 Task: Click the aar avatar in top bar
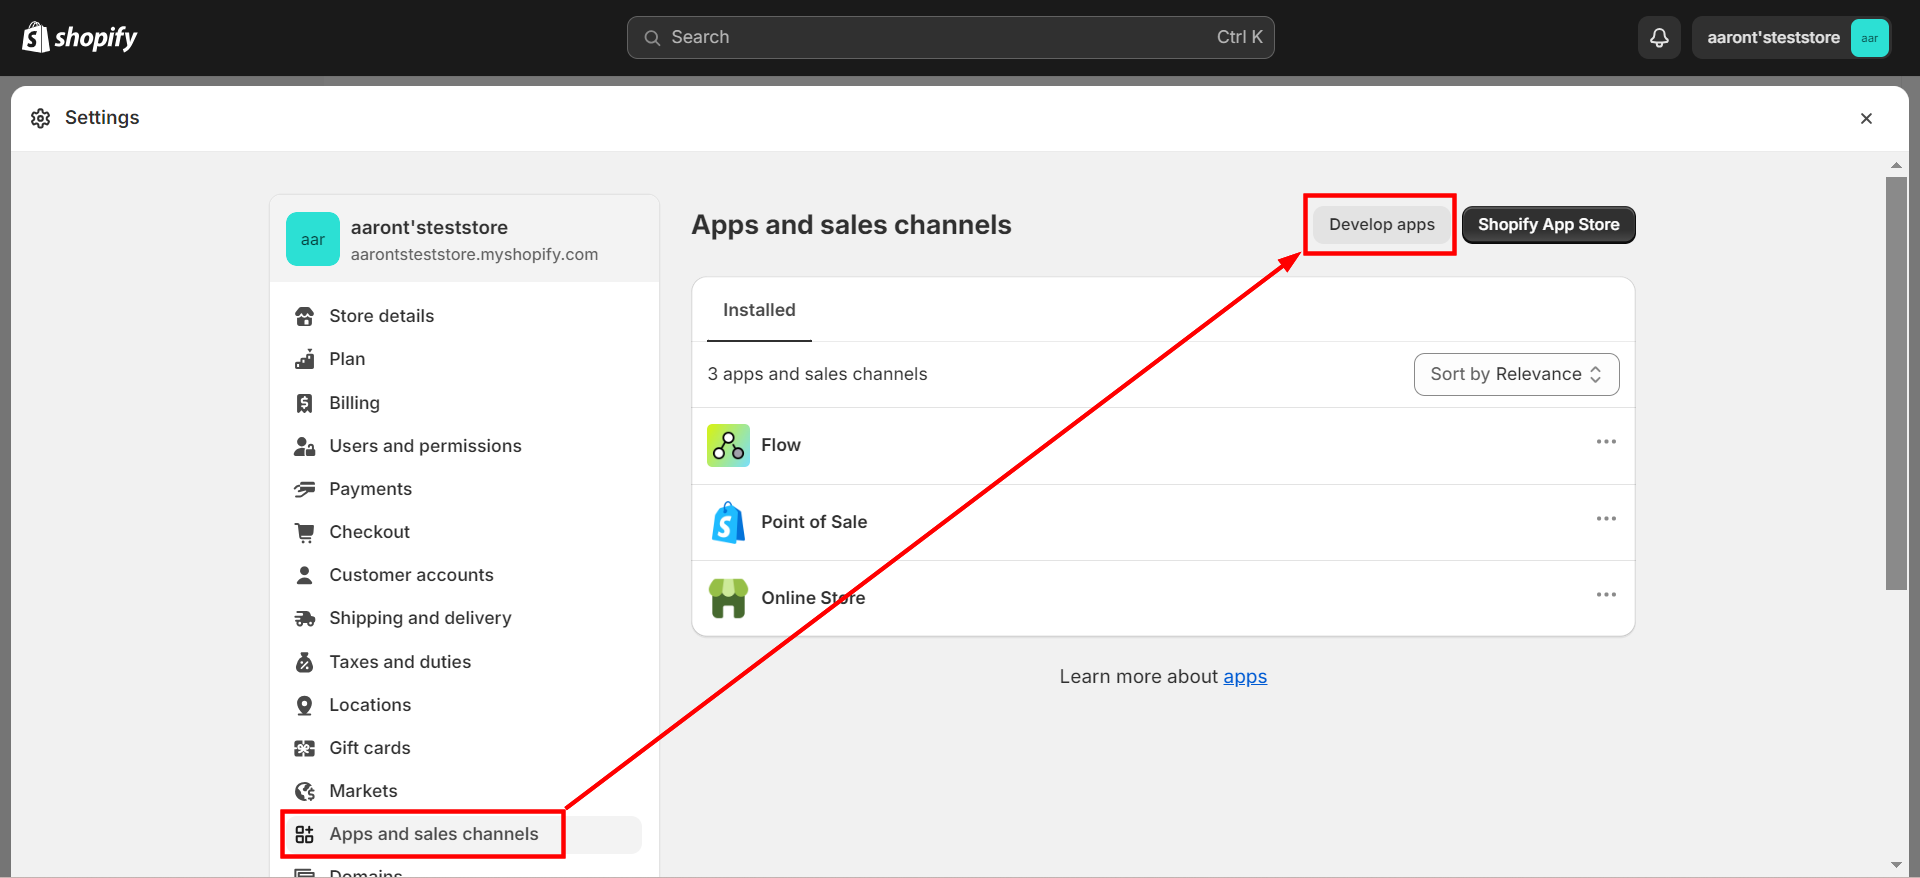tap(1869, 38)
